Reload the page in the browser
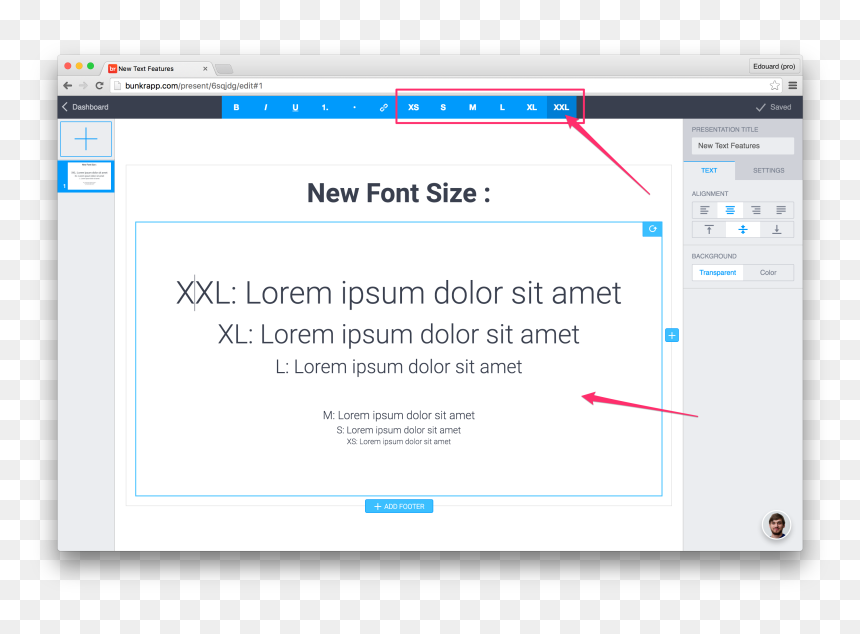Screen dimensions: 860x634 point(99,86)
